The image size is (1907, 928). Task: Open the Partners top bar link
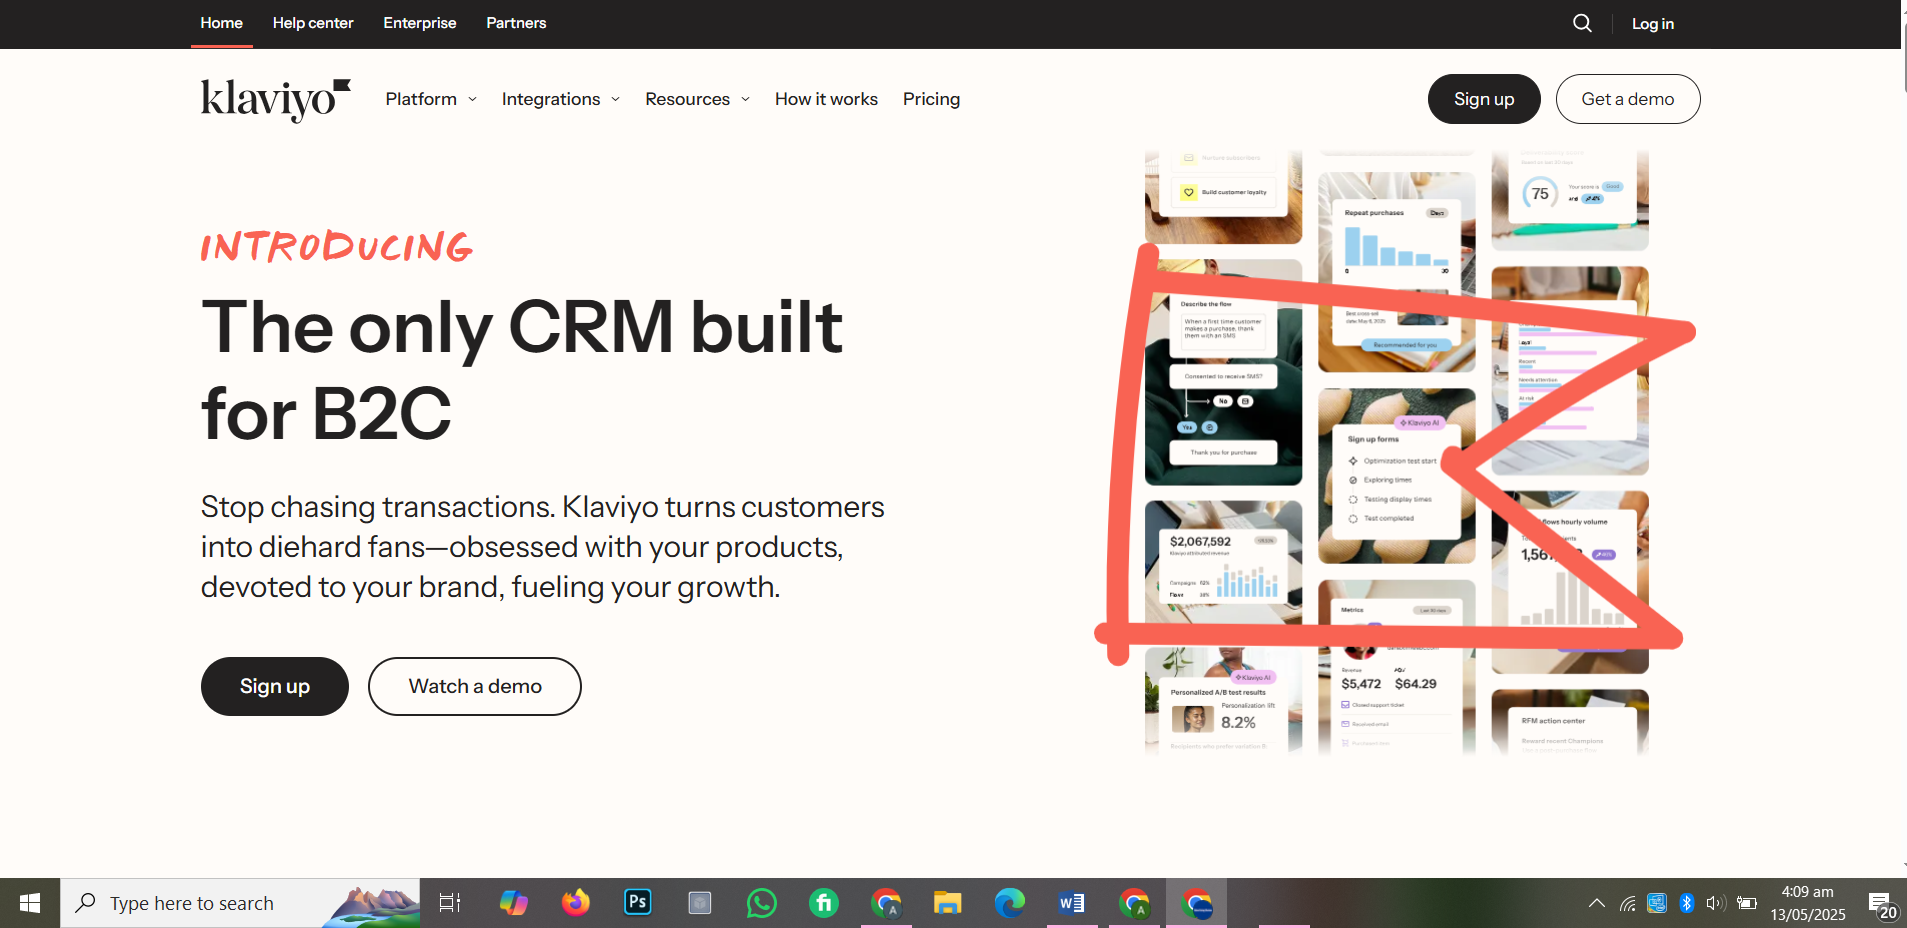[516, 23]
